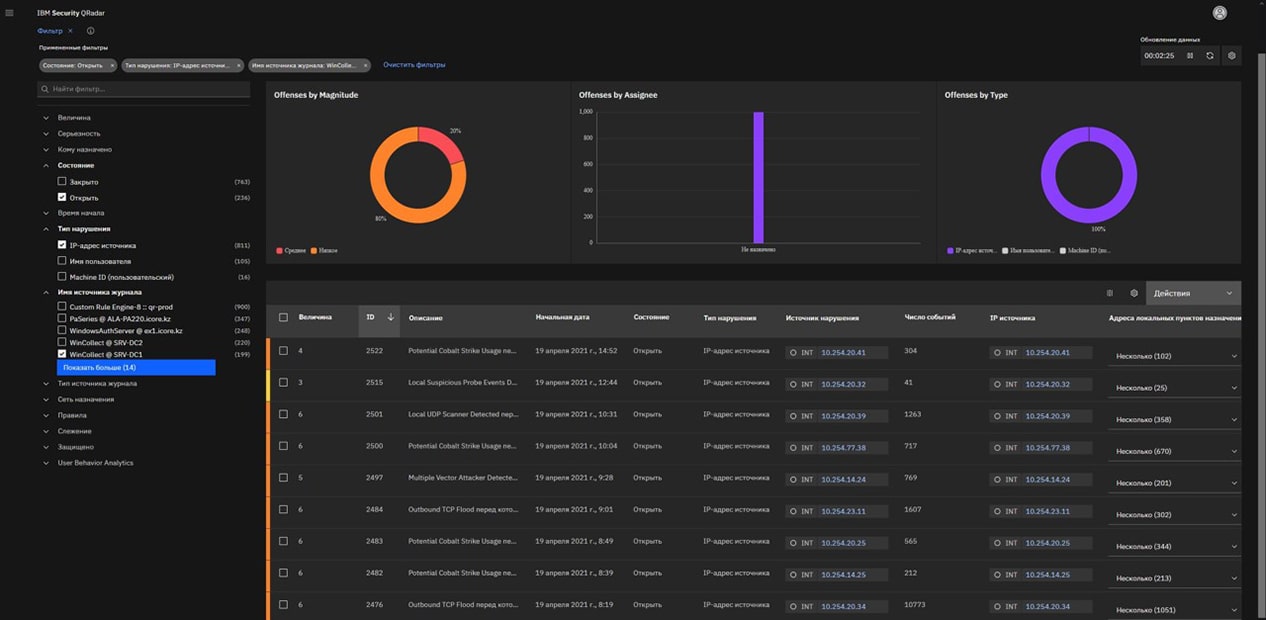Click the user profile avatar icon
This screenshot has height=620, width=1266.
click(x=1219, y=13)
